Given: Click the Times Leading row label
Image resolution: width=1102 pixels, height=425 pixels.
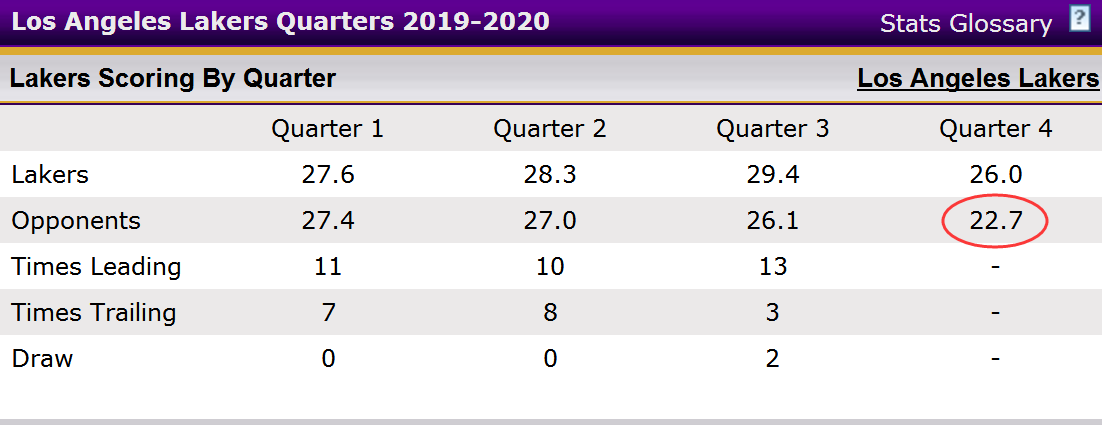Looking at the screenshot, I should pyautogui.click(x=96, y=267).
